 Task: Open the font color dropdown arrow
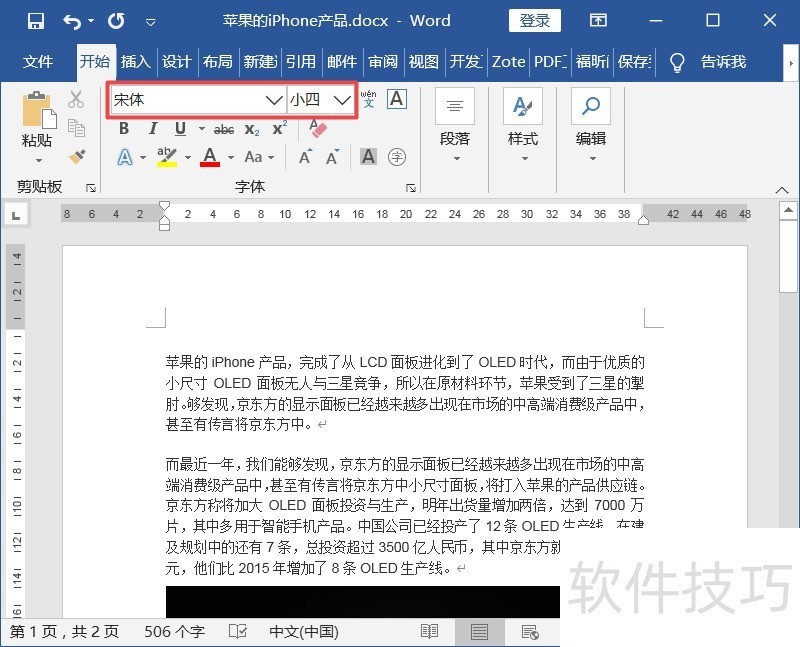click(231, 157)
